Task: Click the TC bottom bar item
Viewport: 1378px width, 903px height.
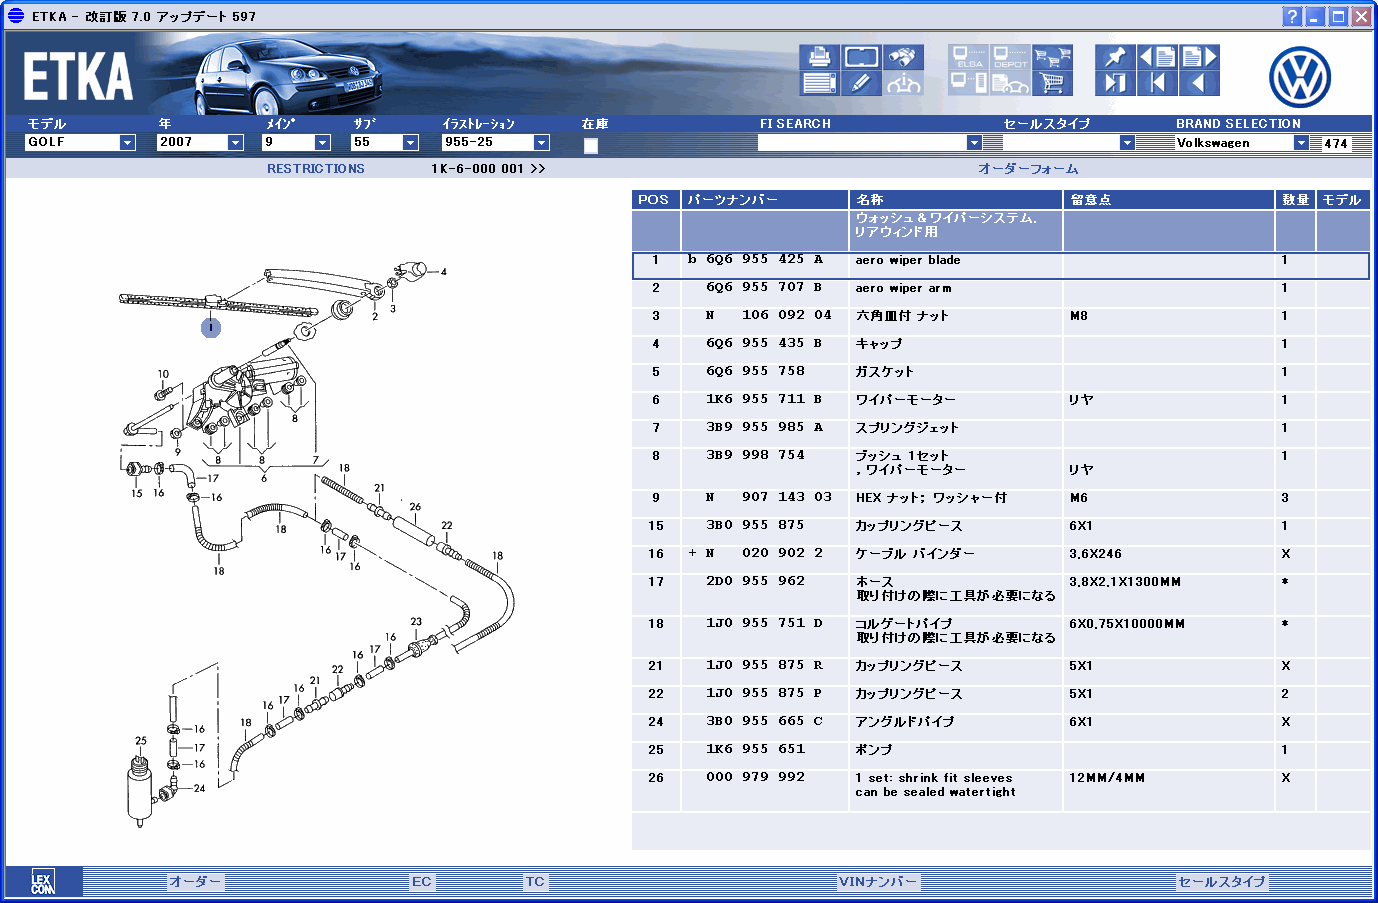Action: 536,882
